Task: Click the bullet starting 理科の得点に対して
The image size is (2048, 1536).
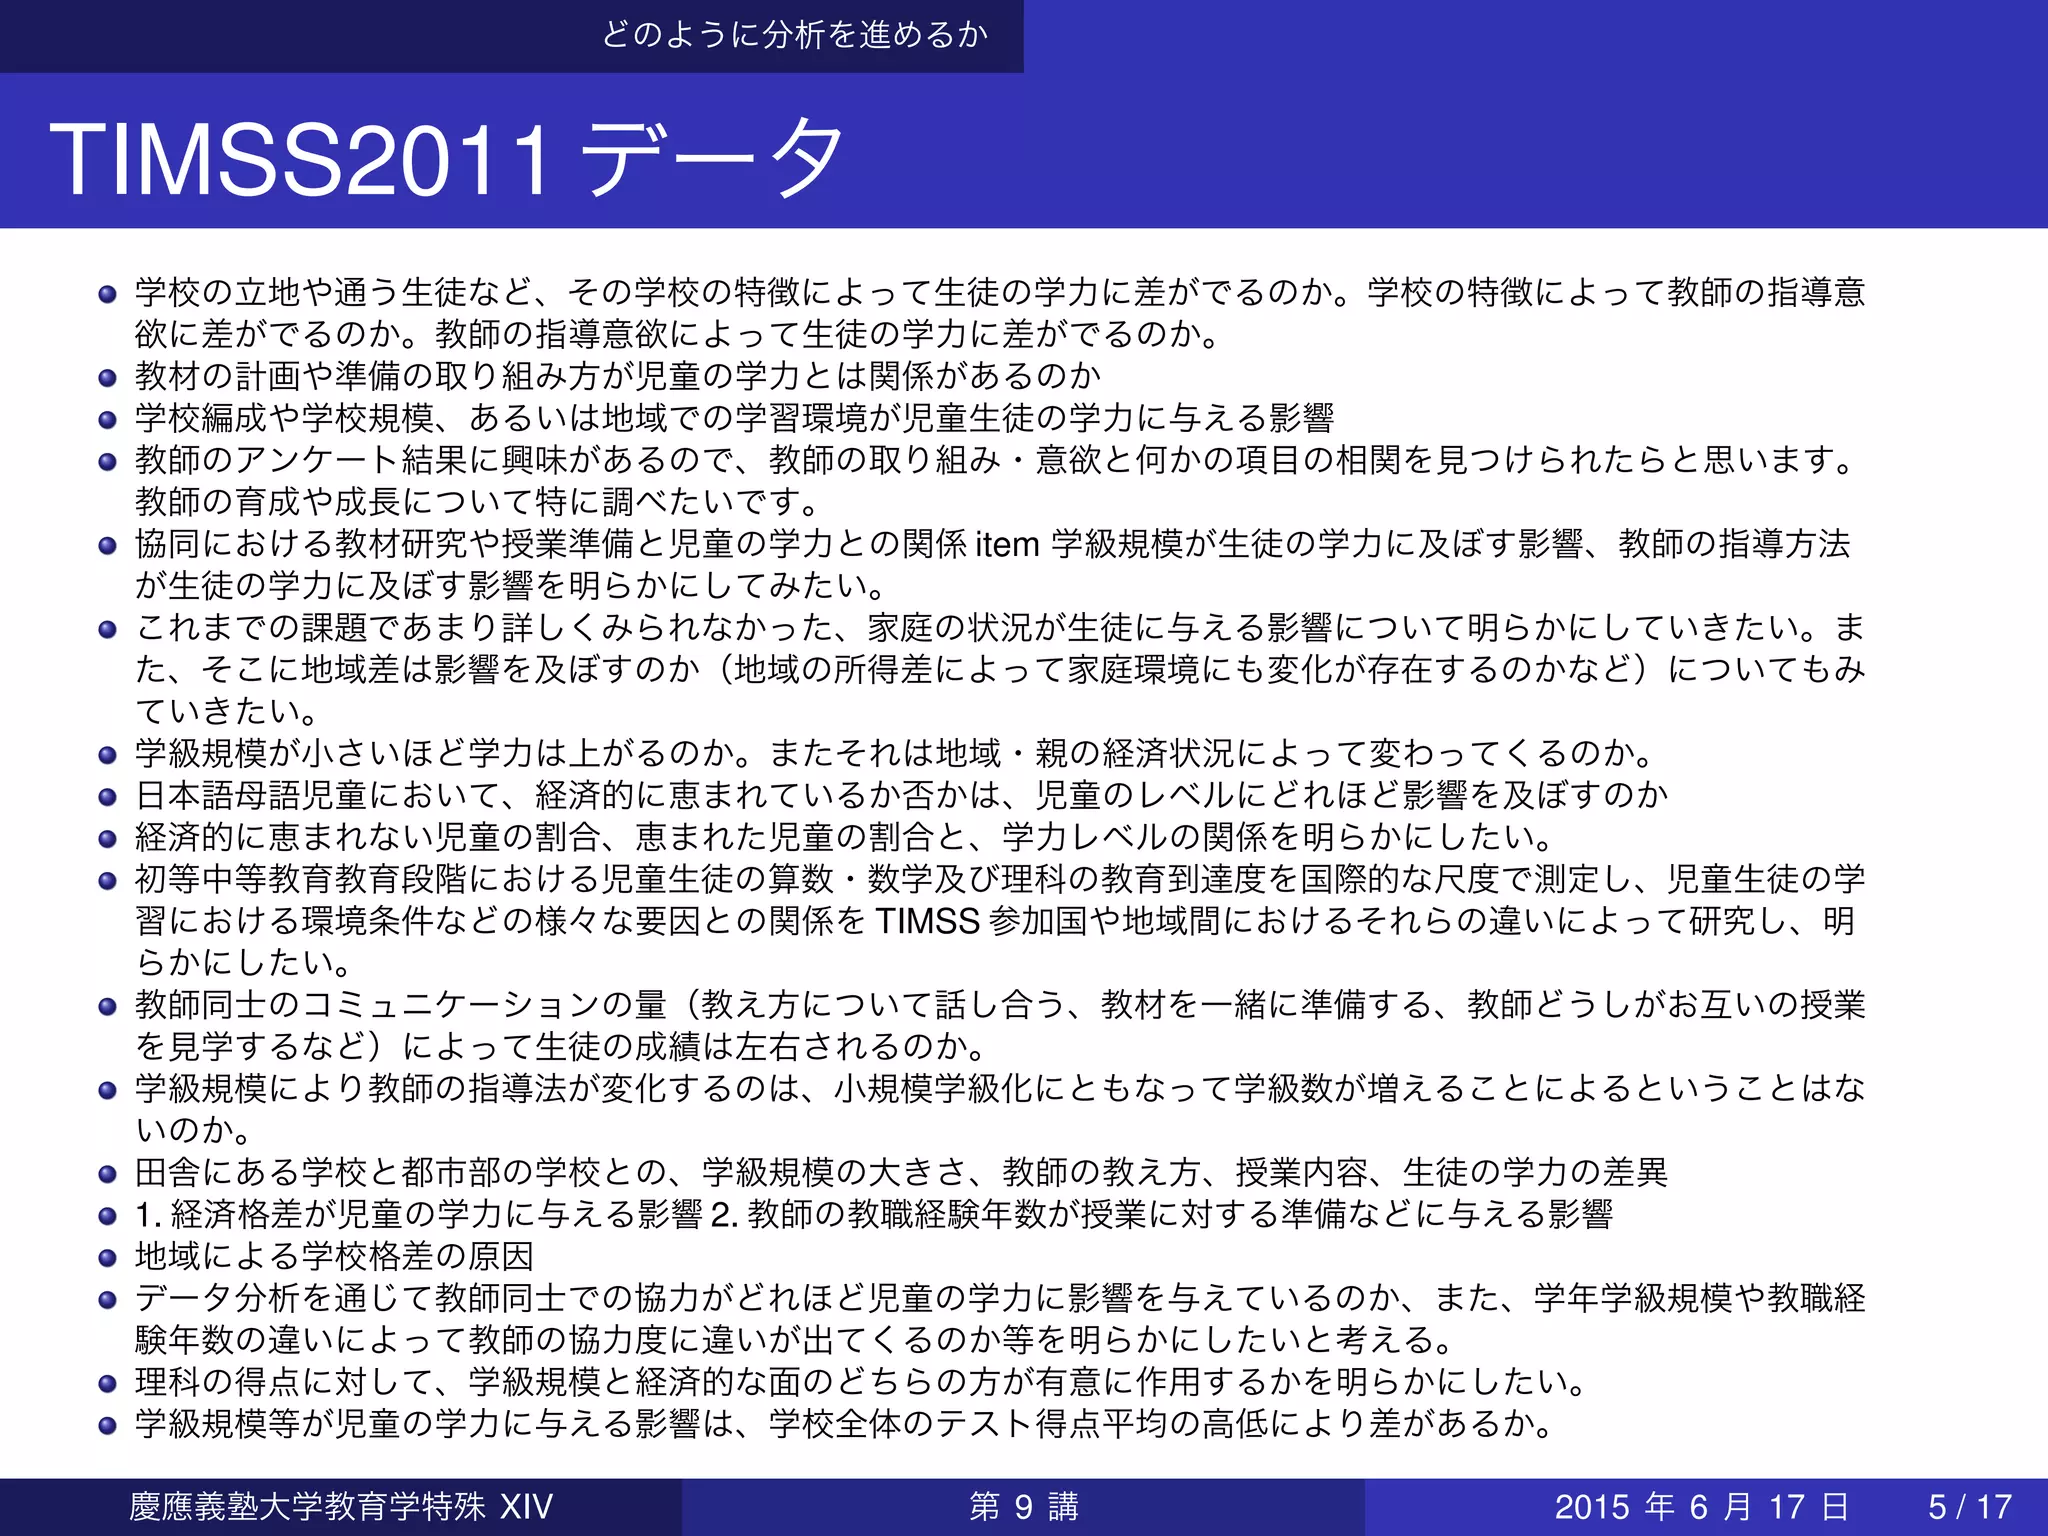Action: [x=863, y=1382]
